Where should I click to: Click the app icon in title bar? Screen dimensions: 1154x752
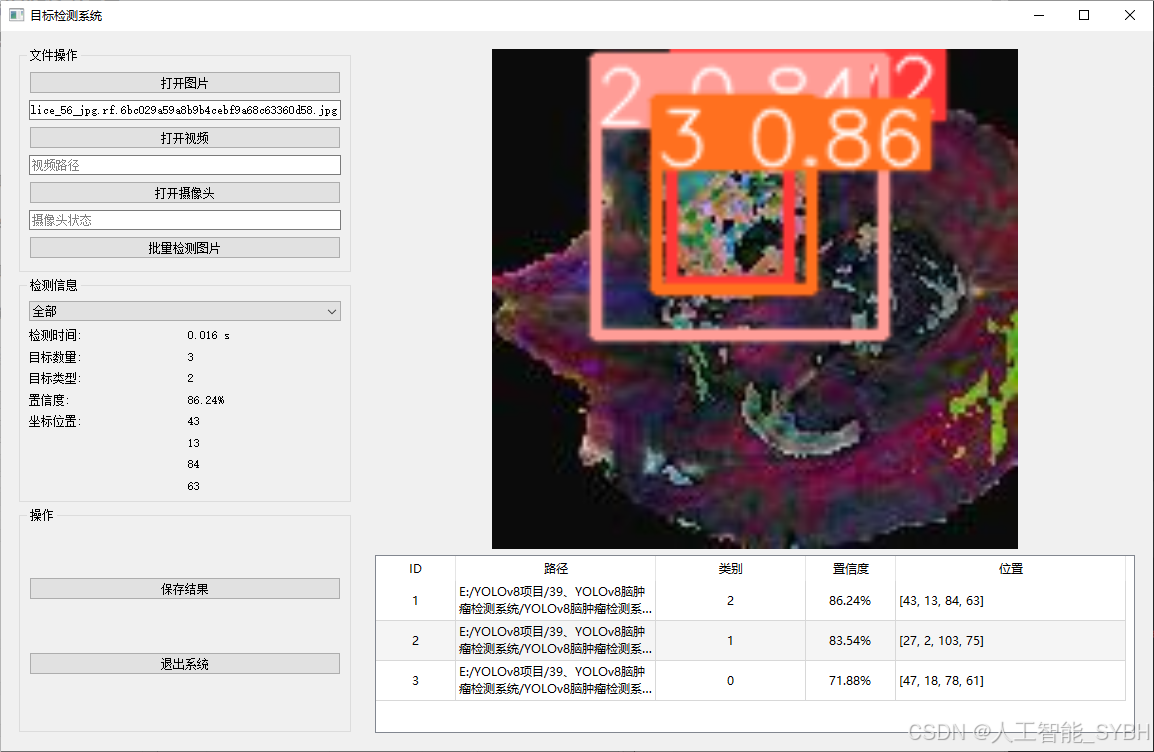[x=16, y=15]
